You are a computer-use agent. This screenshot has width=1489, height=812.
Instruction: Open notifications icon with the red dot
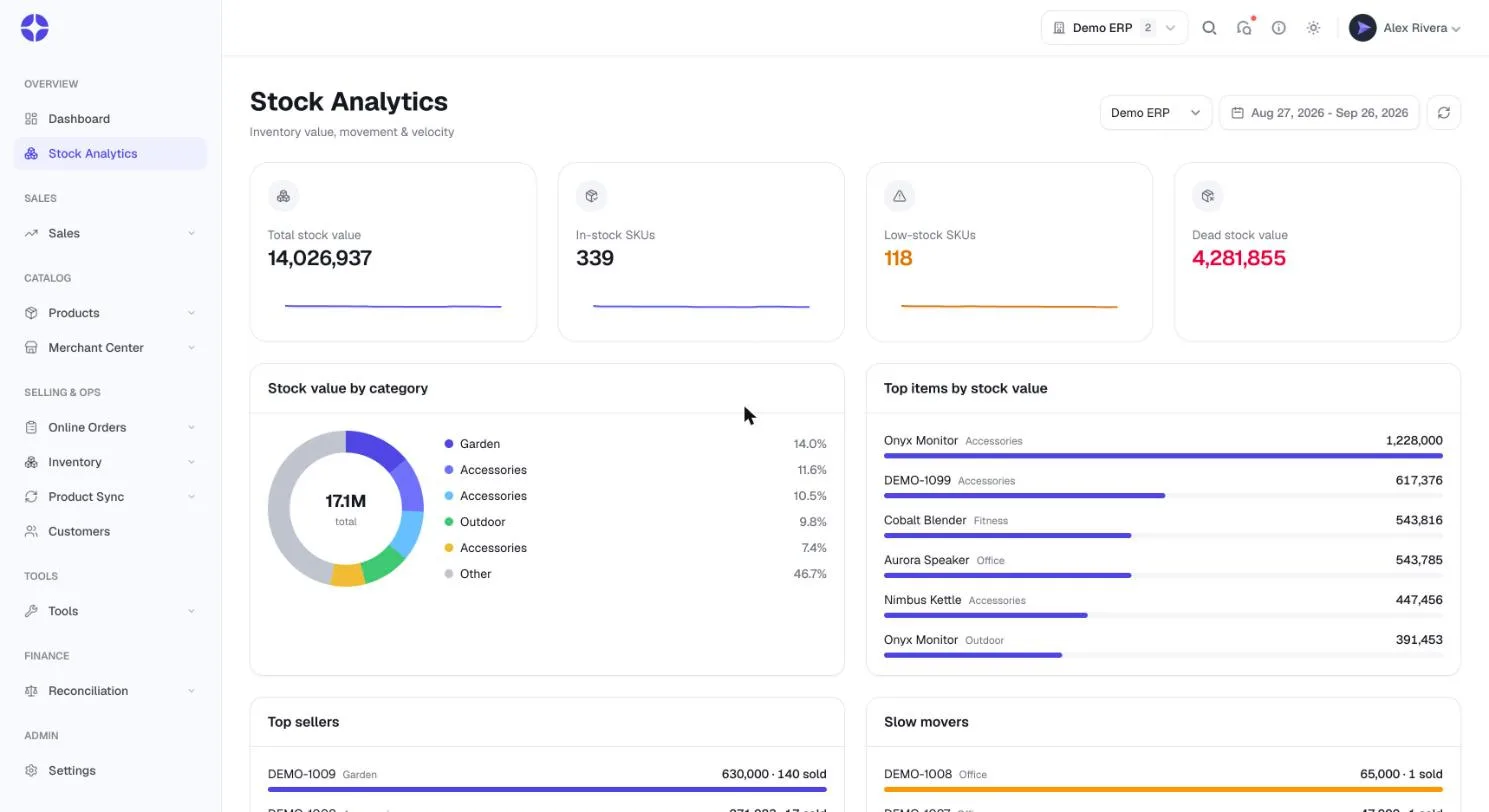coord(1244,28)
